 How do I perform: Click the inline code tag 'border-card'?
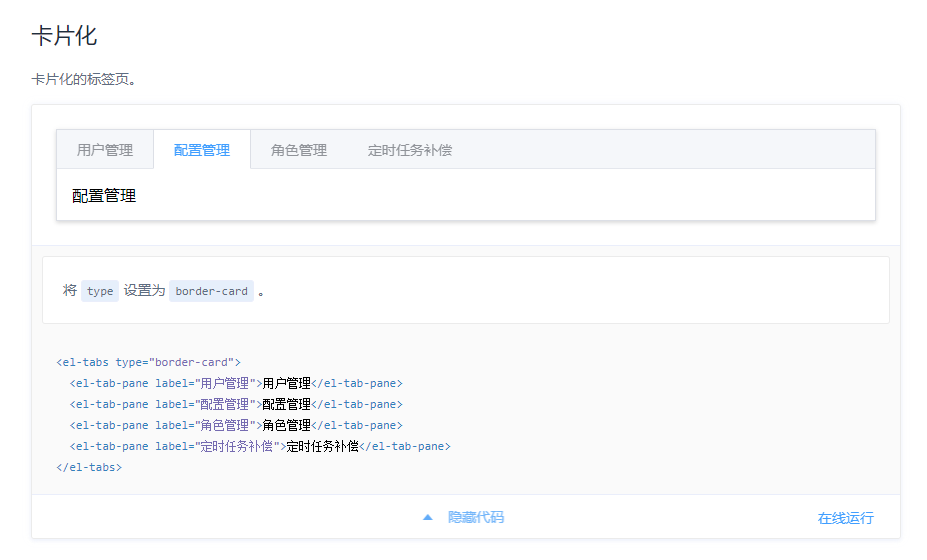[x=212, y=291]
